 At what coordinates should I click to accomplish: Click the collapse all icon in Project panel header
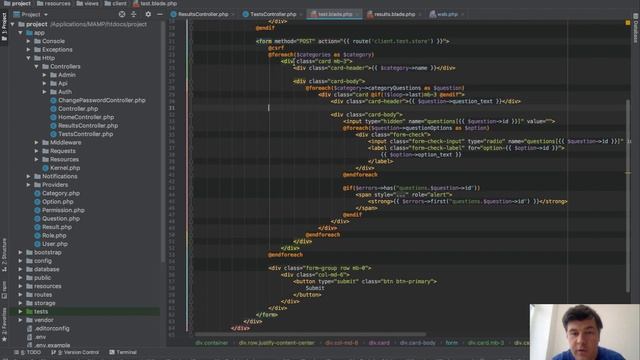pyautogui.click(x=134, y=14)
